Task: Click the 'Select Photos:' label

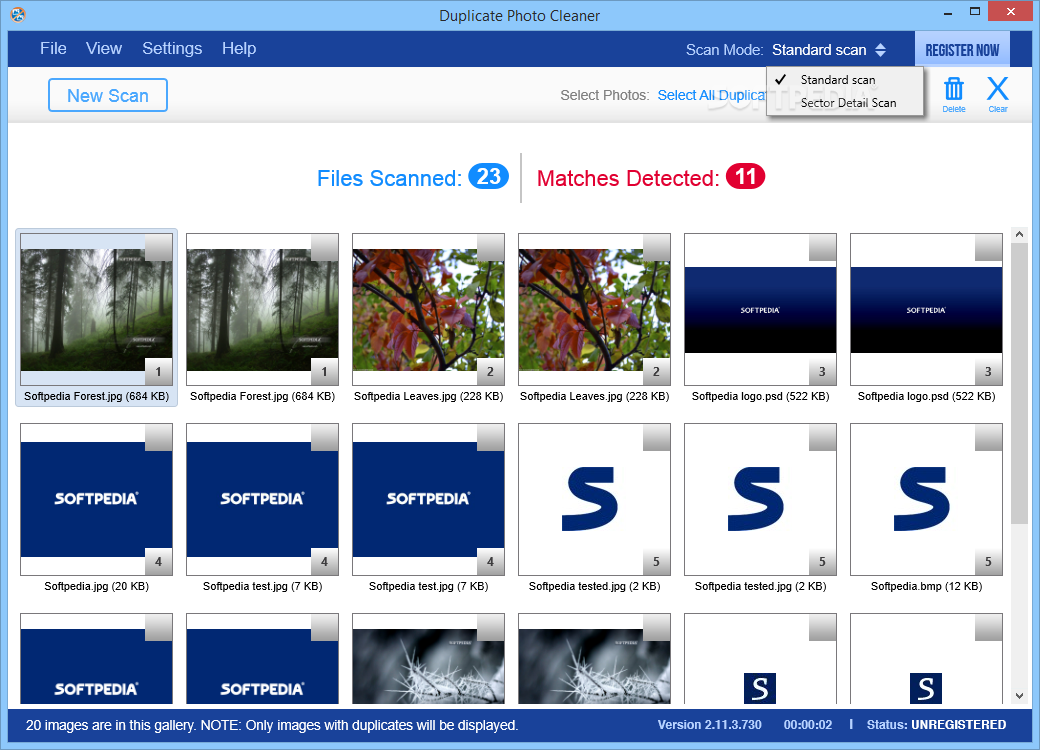Action: tap(604, 95)
